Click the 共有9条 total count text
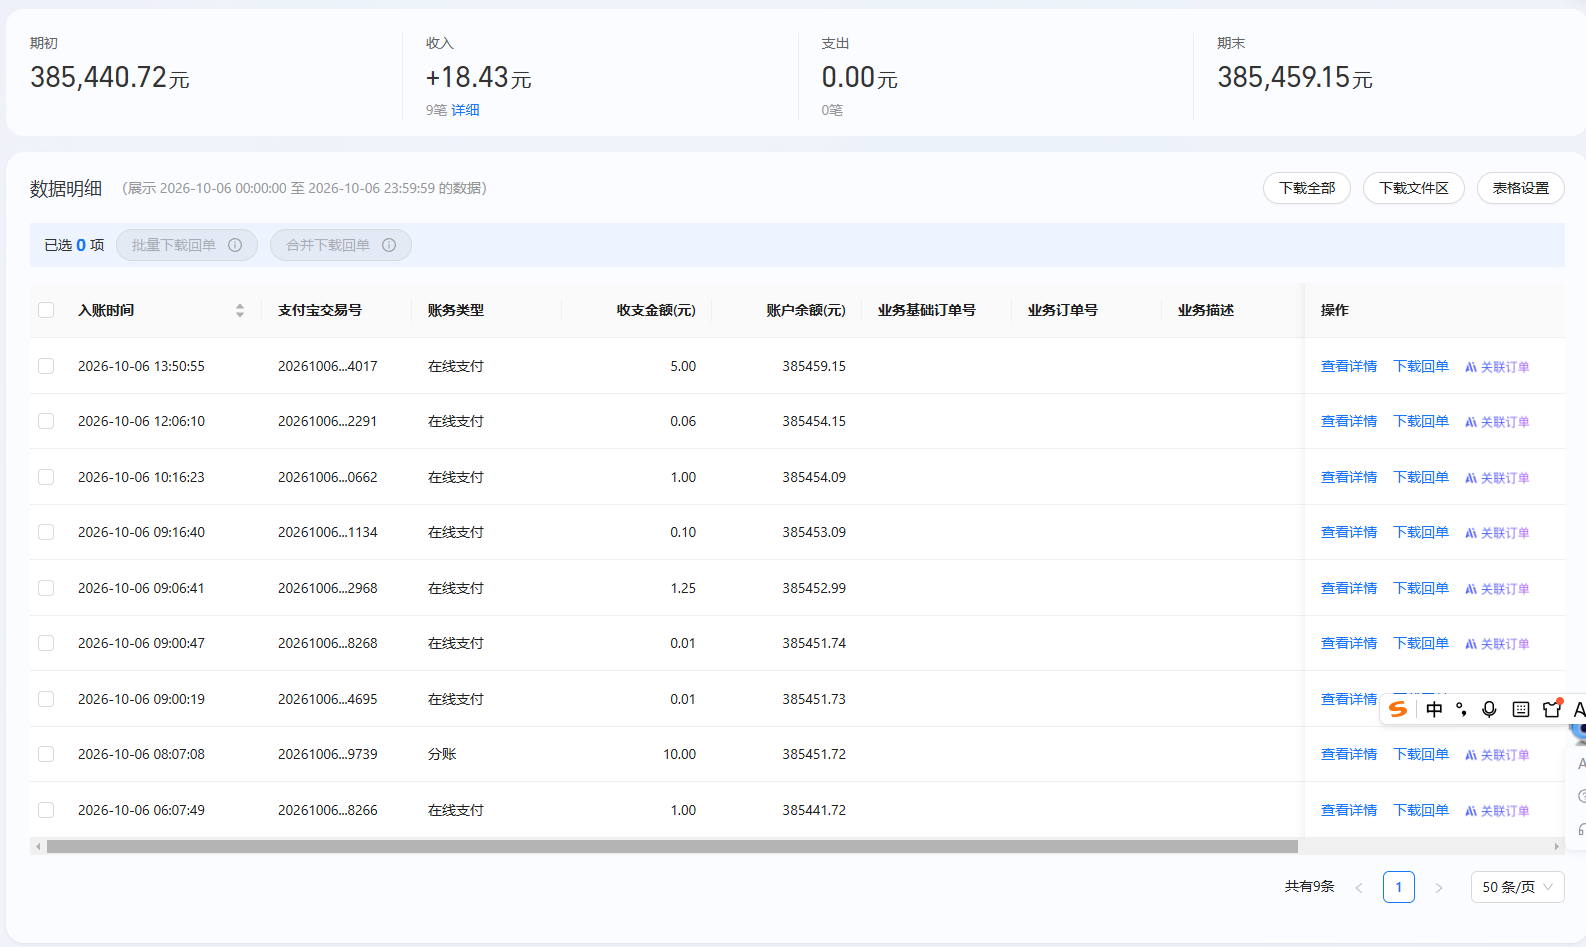Screen dimensions: 1586x947 coord(1310,886)
